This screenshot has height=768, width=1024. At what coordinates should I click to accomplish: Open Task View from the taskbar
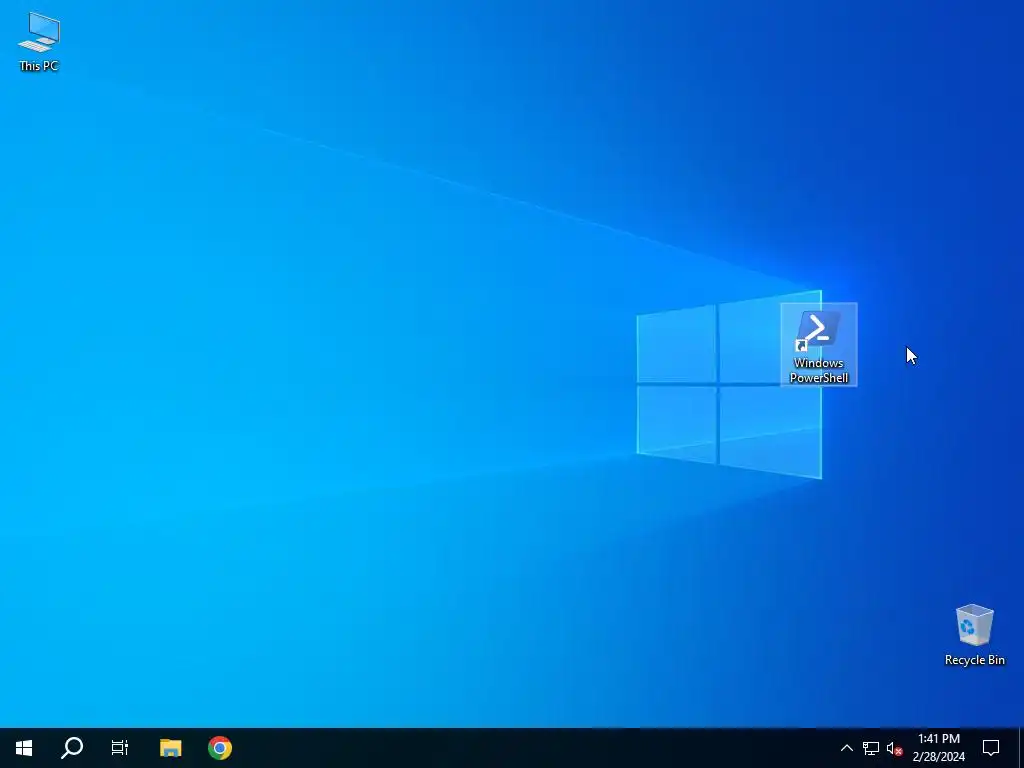point(120,748)
